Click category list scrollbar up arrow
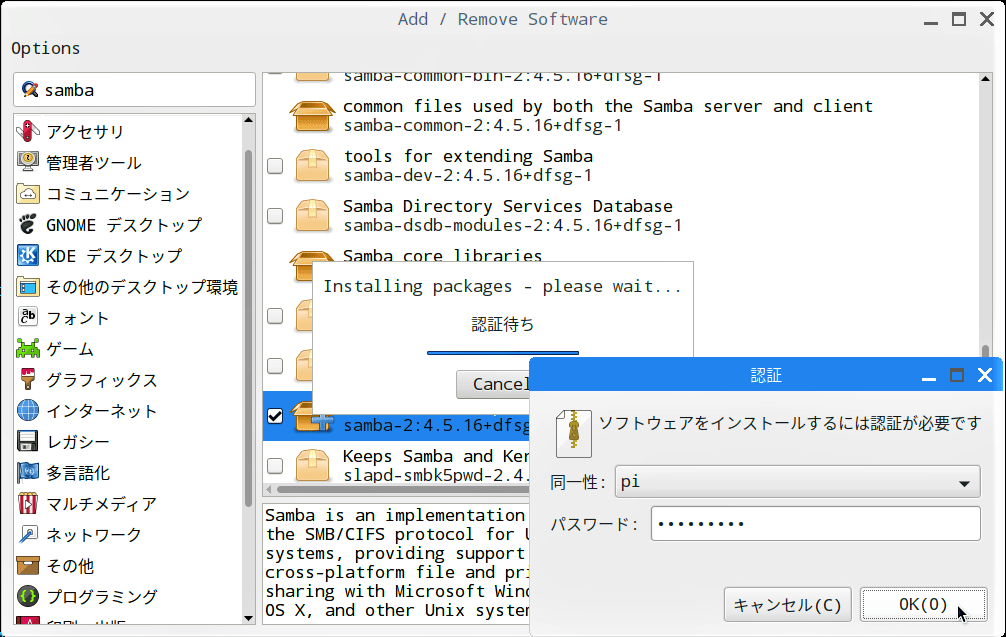 [x=248, y=120]
